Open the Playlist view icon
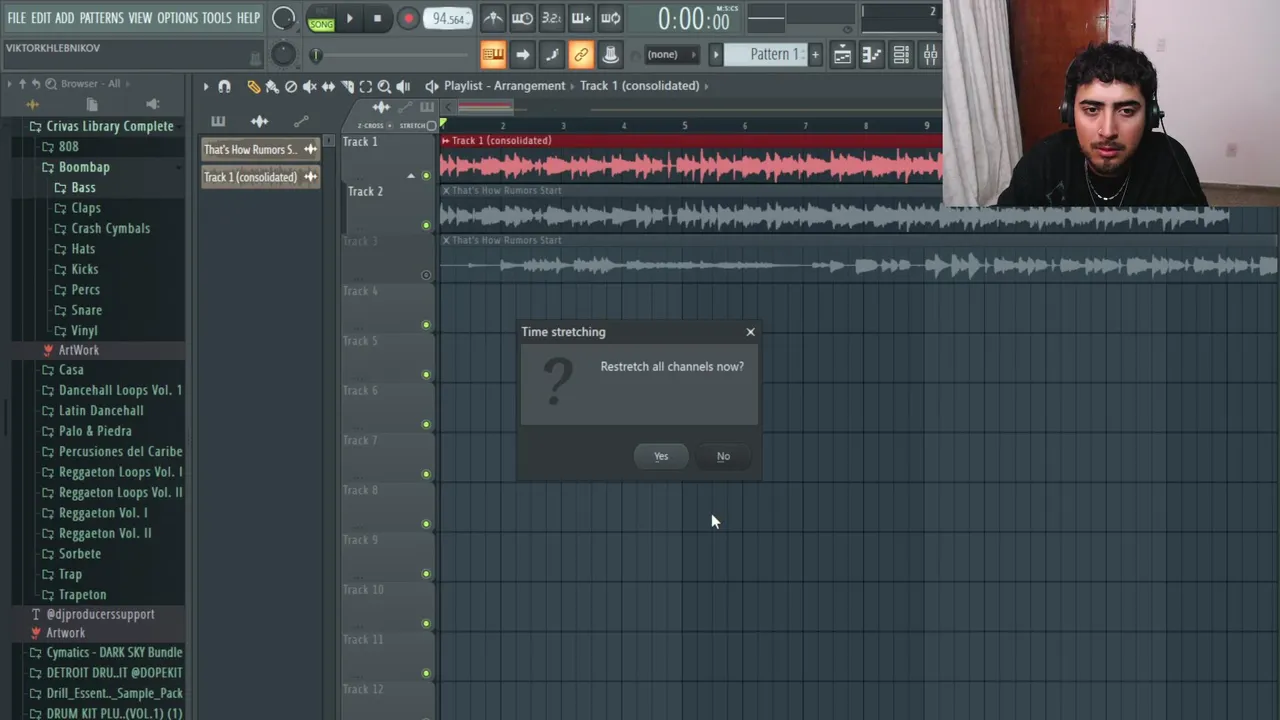The image size is (1280, 720). click(x=843, y=54)
